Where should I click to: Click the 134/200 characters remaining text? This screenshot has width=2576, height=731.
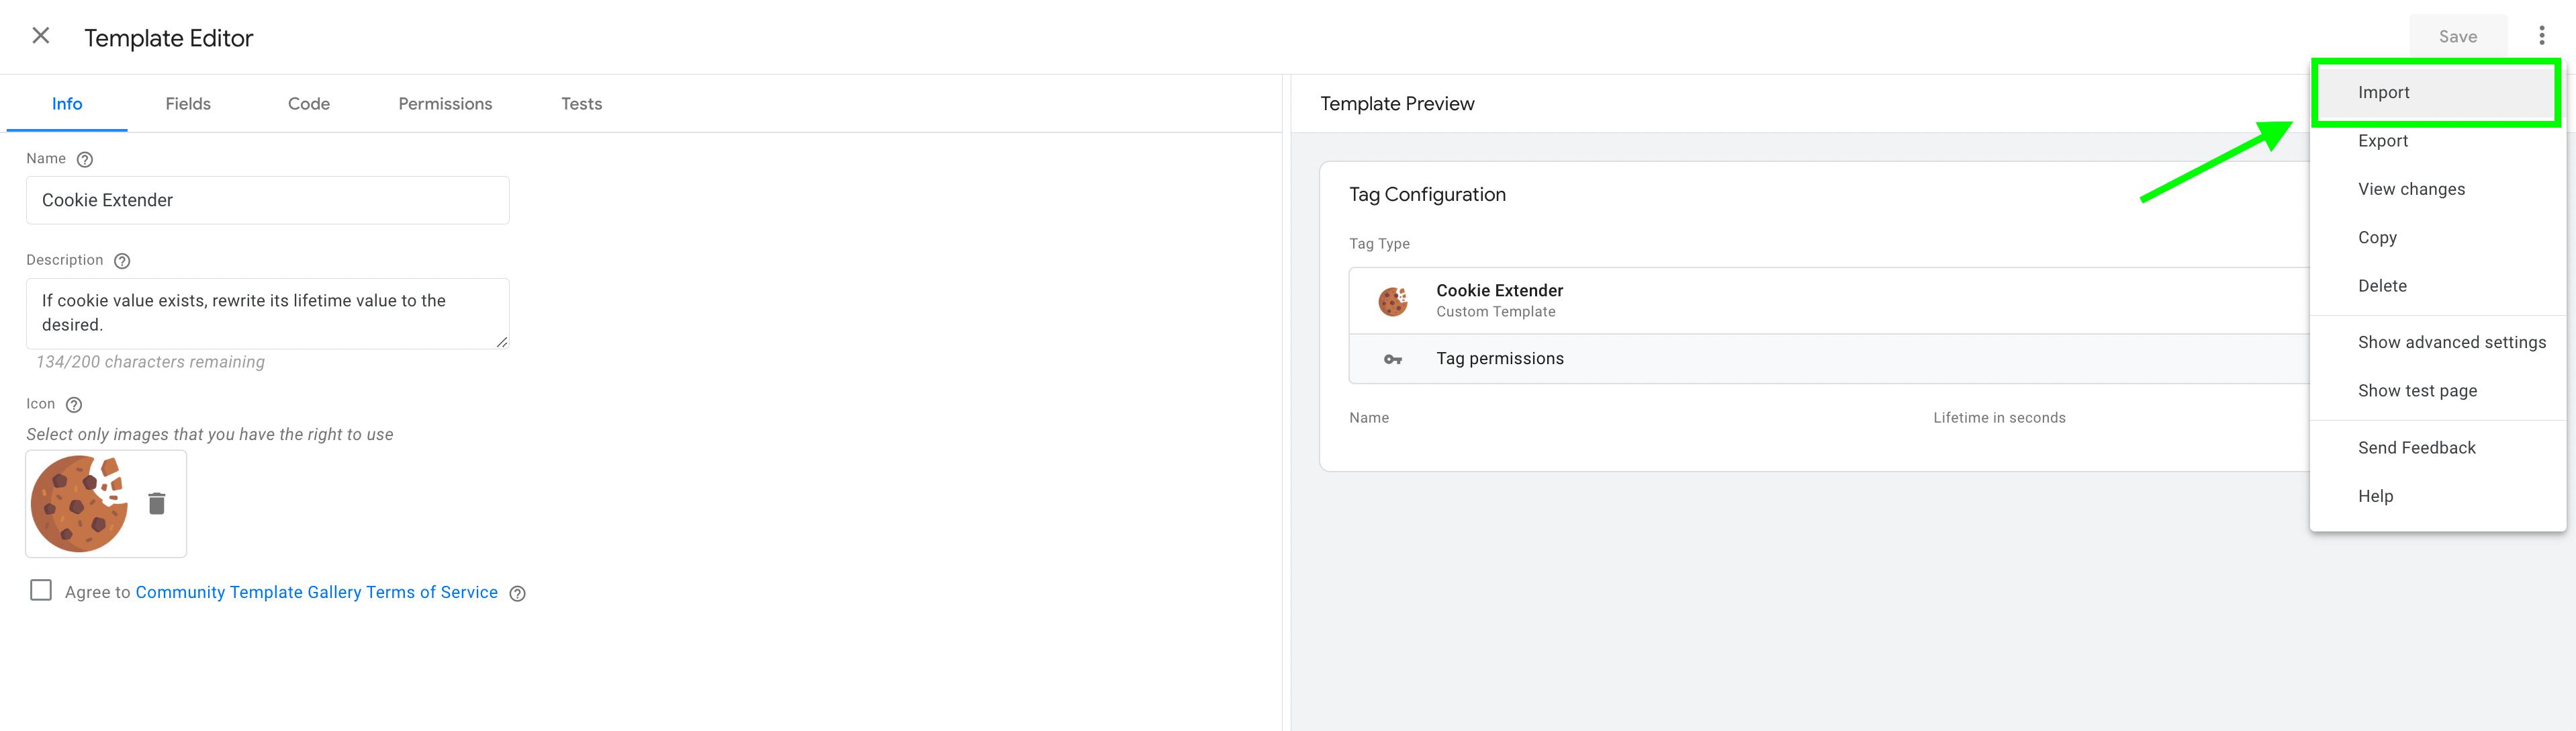(x=150, y=362)
